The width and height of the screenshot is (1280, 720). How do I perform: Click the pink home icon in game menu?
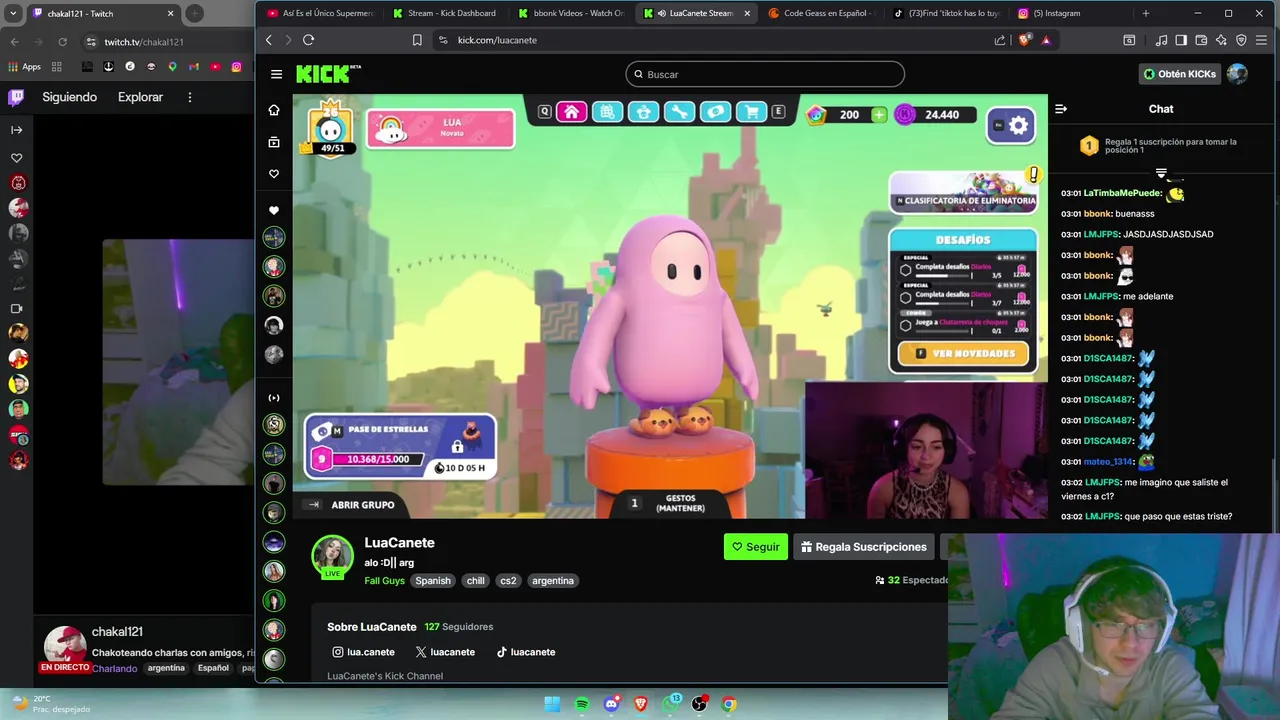(x=571, y=112)
